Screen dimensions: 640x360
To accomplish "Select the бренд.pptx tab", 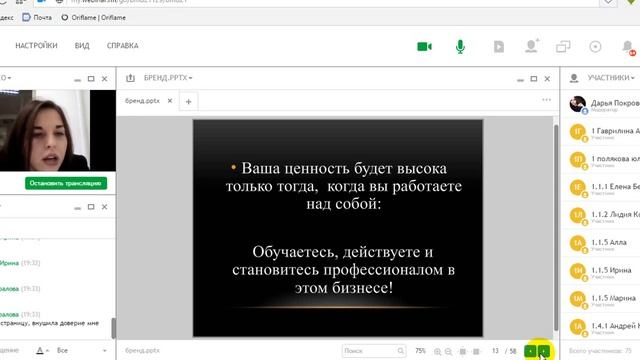I will (142, 101).
